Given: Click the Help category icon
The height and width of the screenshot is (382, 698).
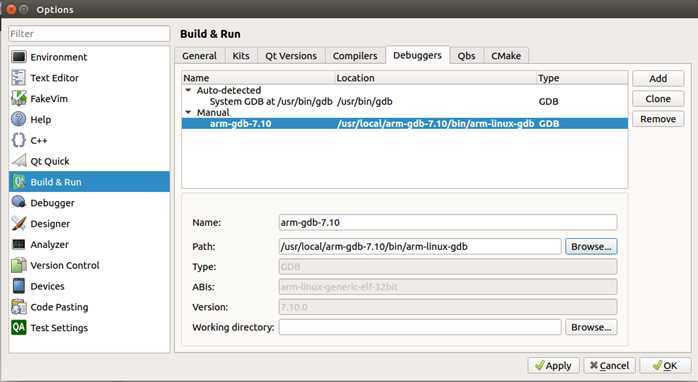Looking at the screenshot, I should click(19, 119).
